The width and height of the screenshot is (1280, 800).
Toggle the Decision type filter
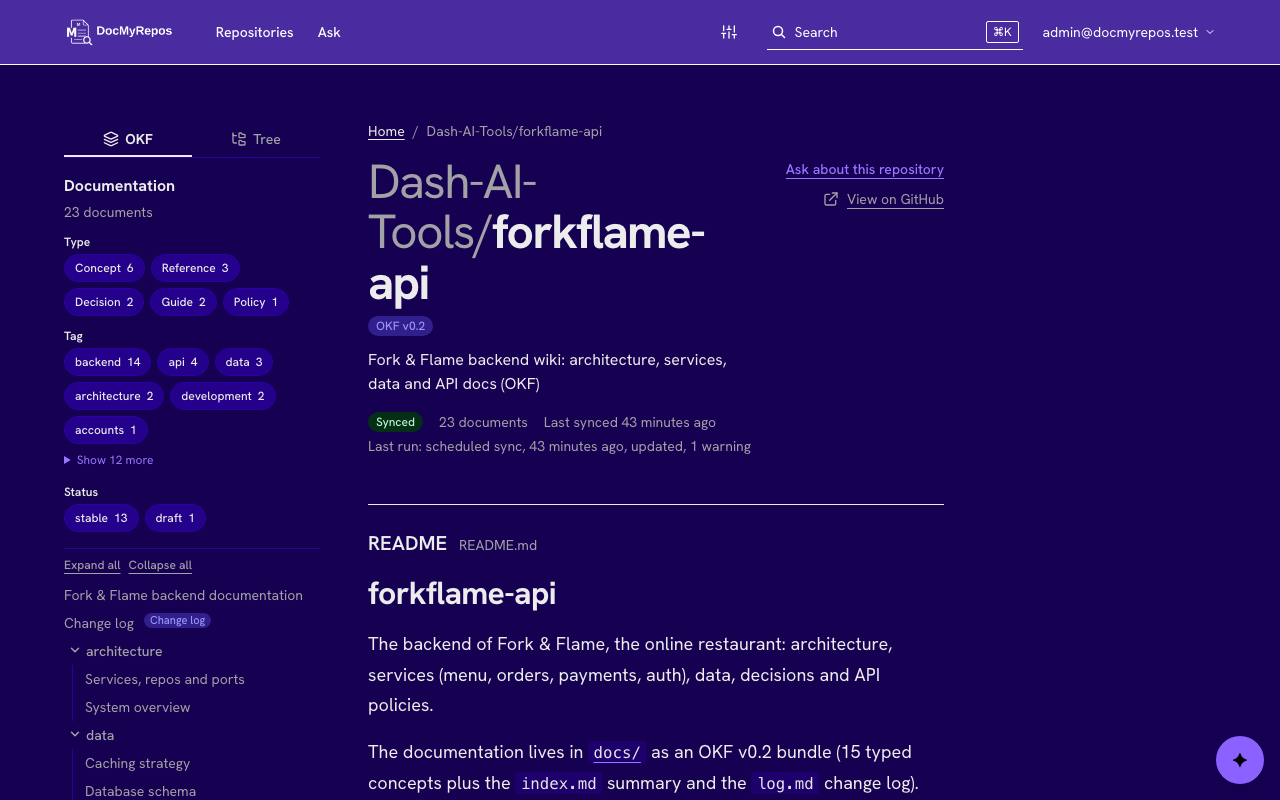[104, 302]
